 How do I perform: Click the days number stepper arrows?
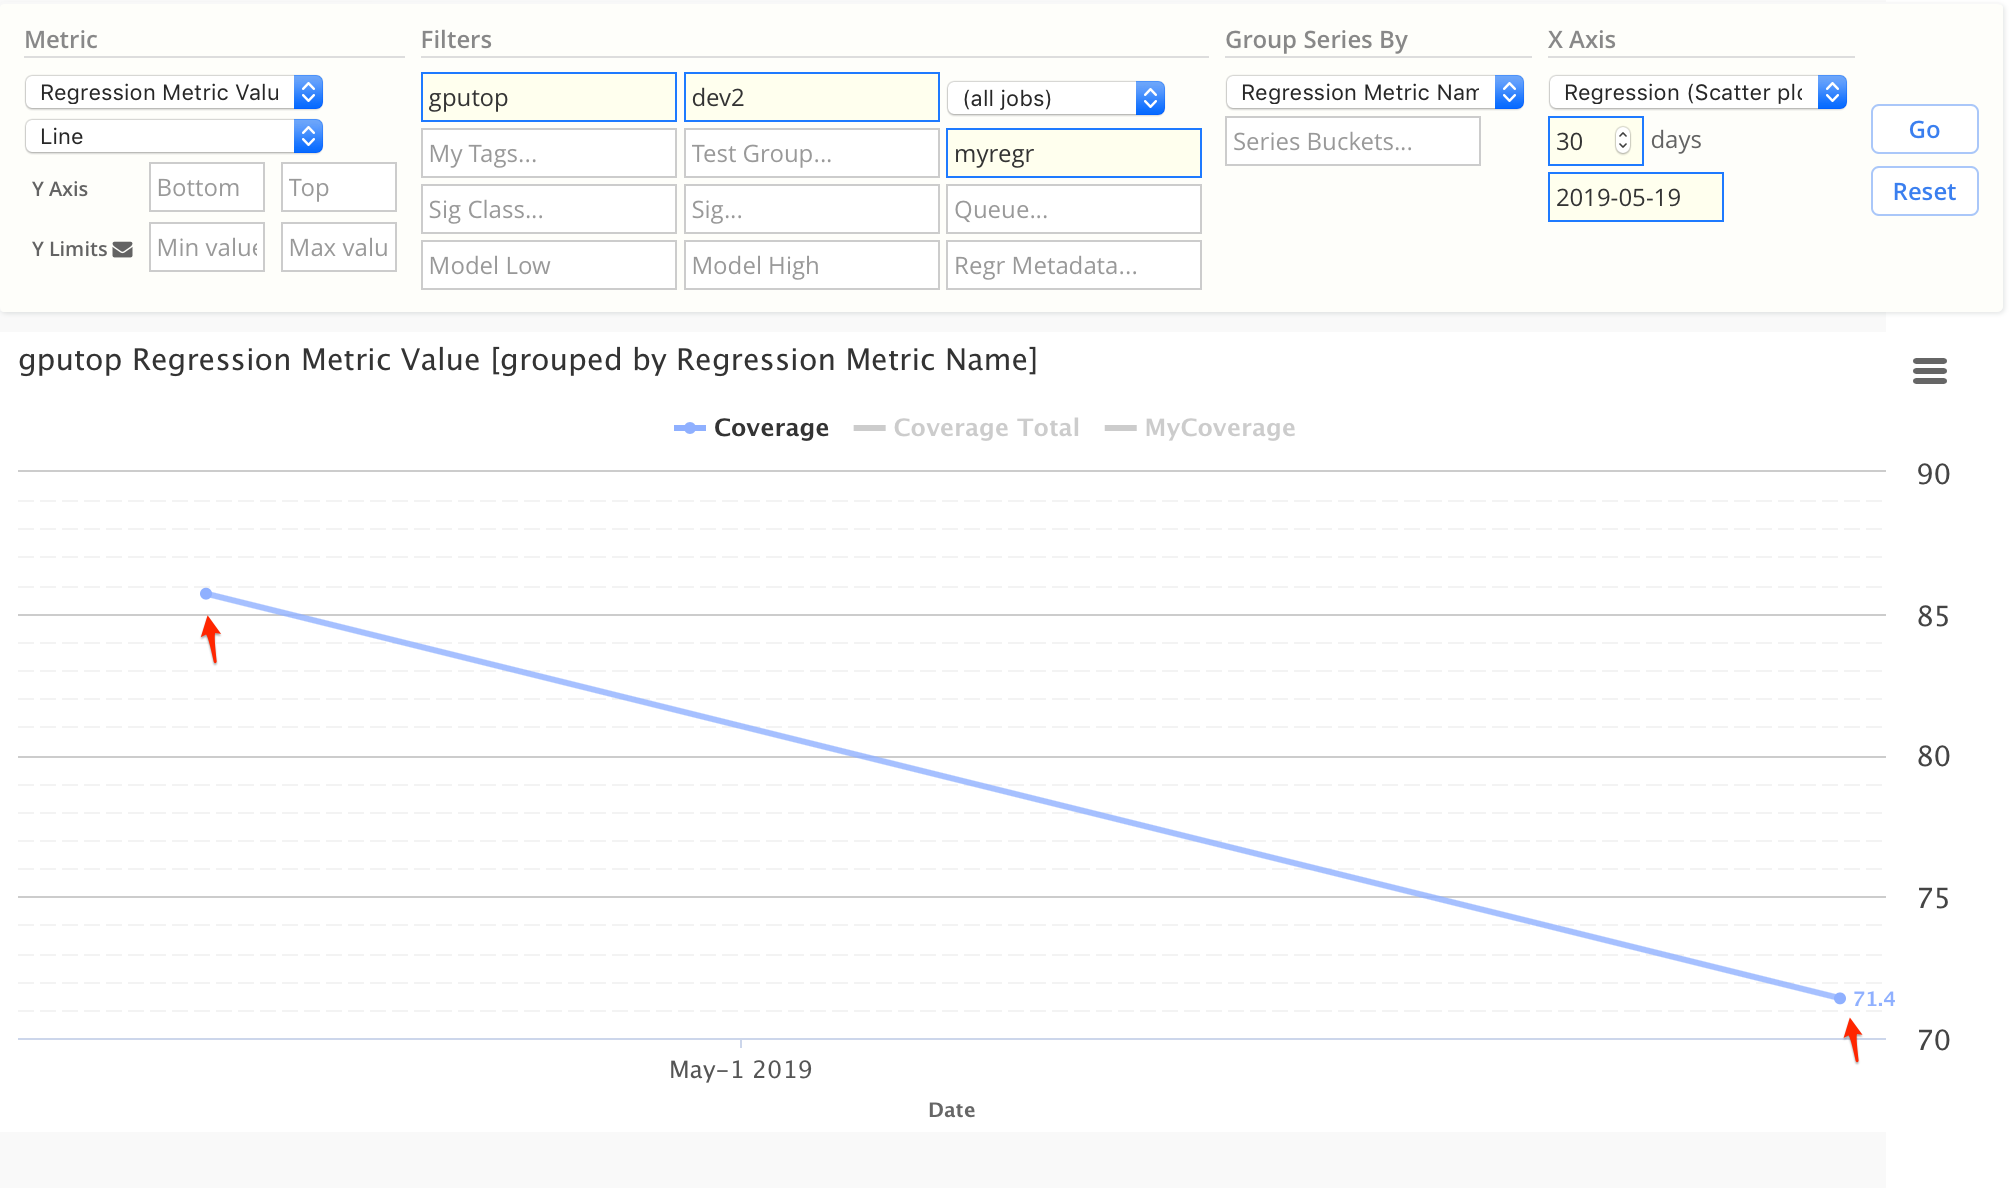click(x=1623, y=141)
